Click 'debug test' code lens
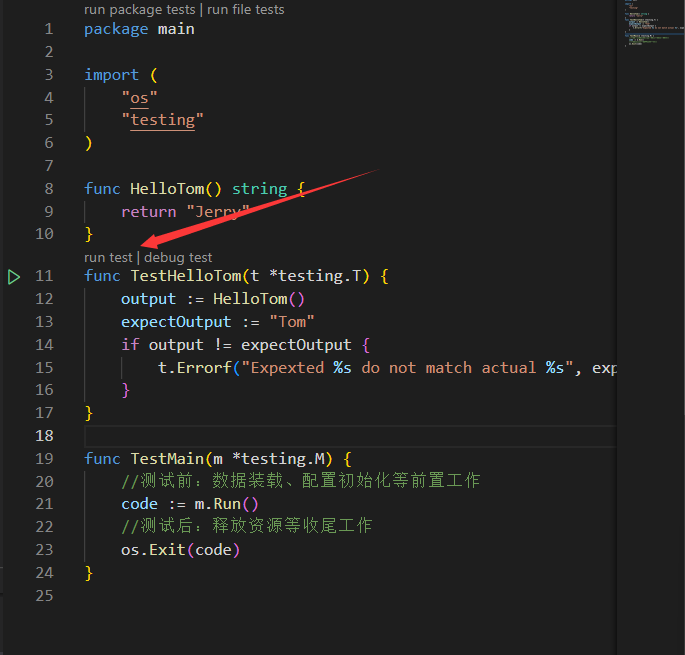The height and width of the screenshot is (655, 685). click(178, 257)
